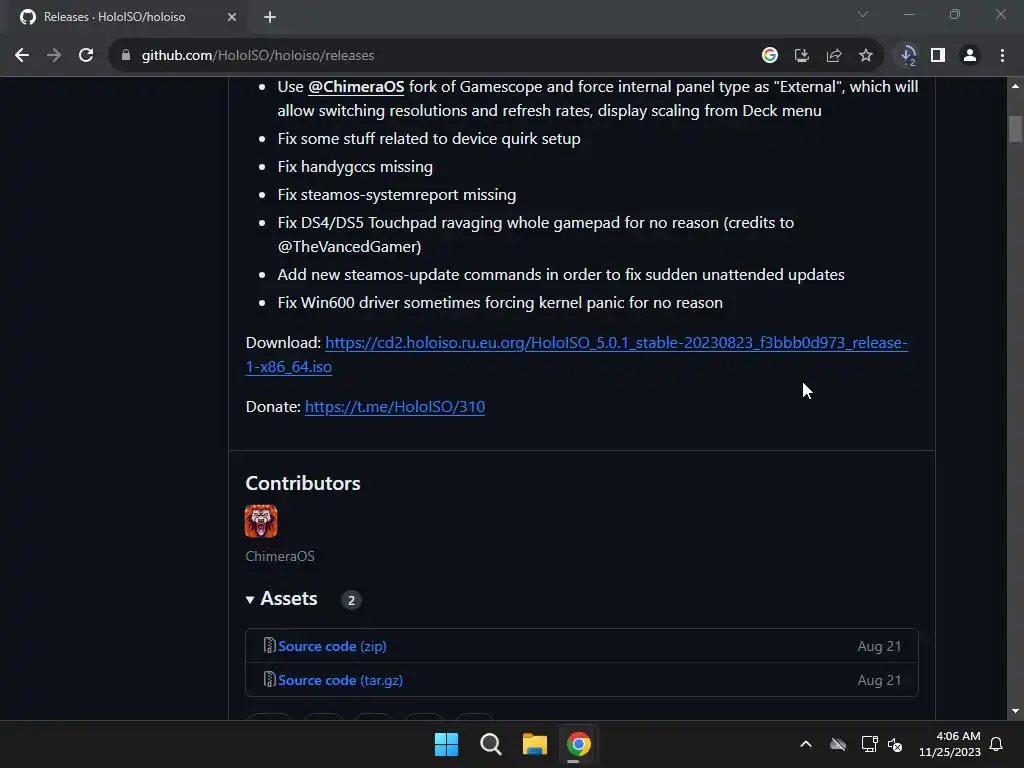The image size is (1024, 768).
Task: Open the notifications bell
Action: point(997,744)
